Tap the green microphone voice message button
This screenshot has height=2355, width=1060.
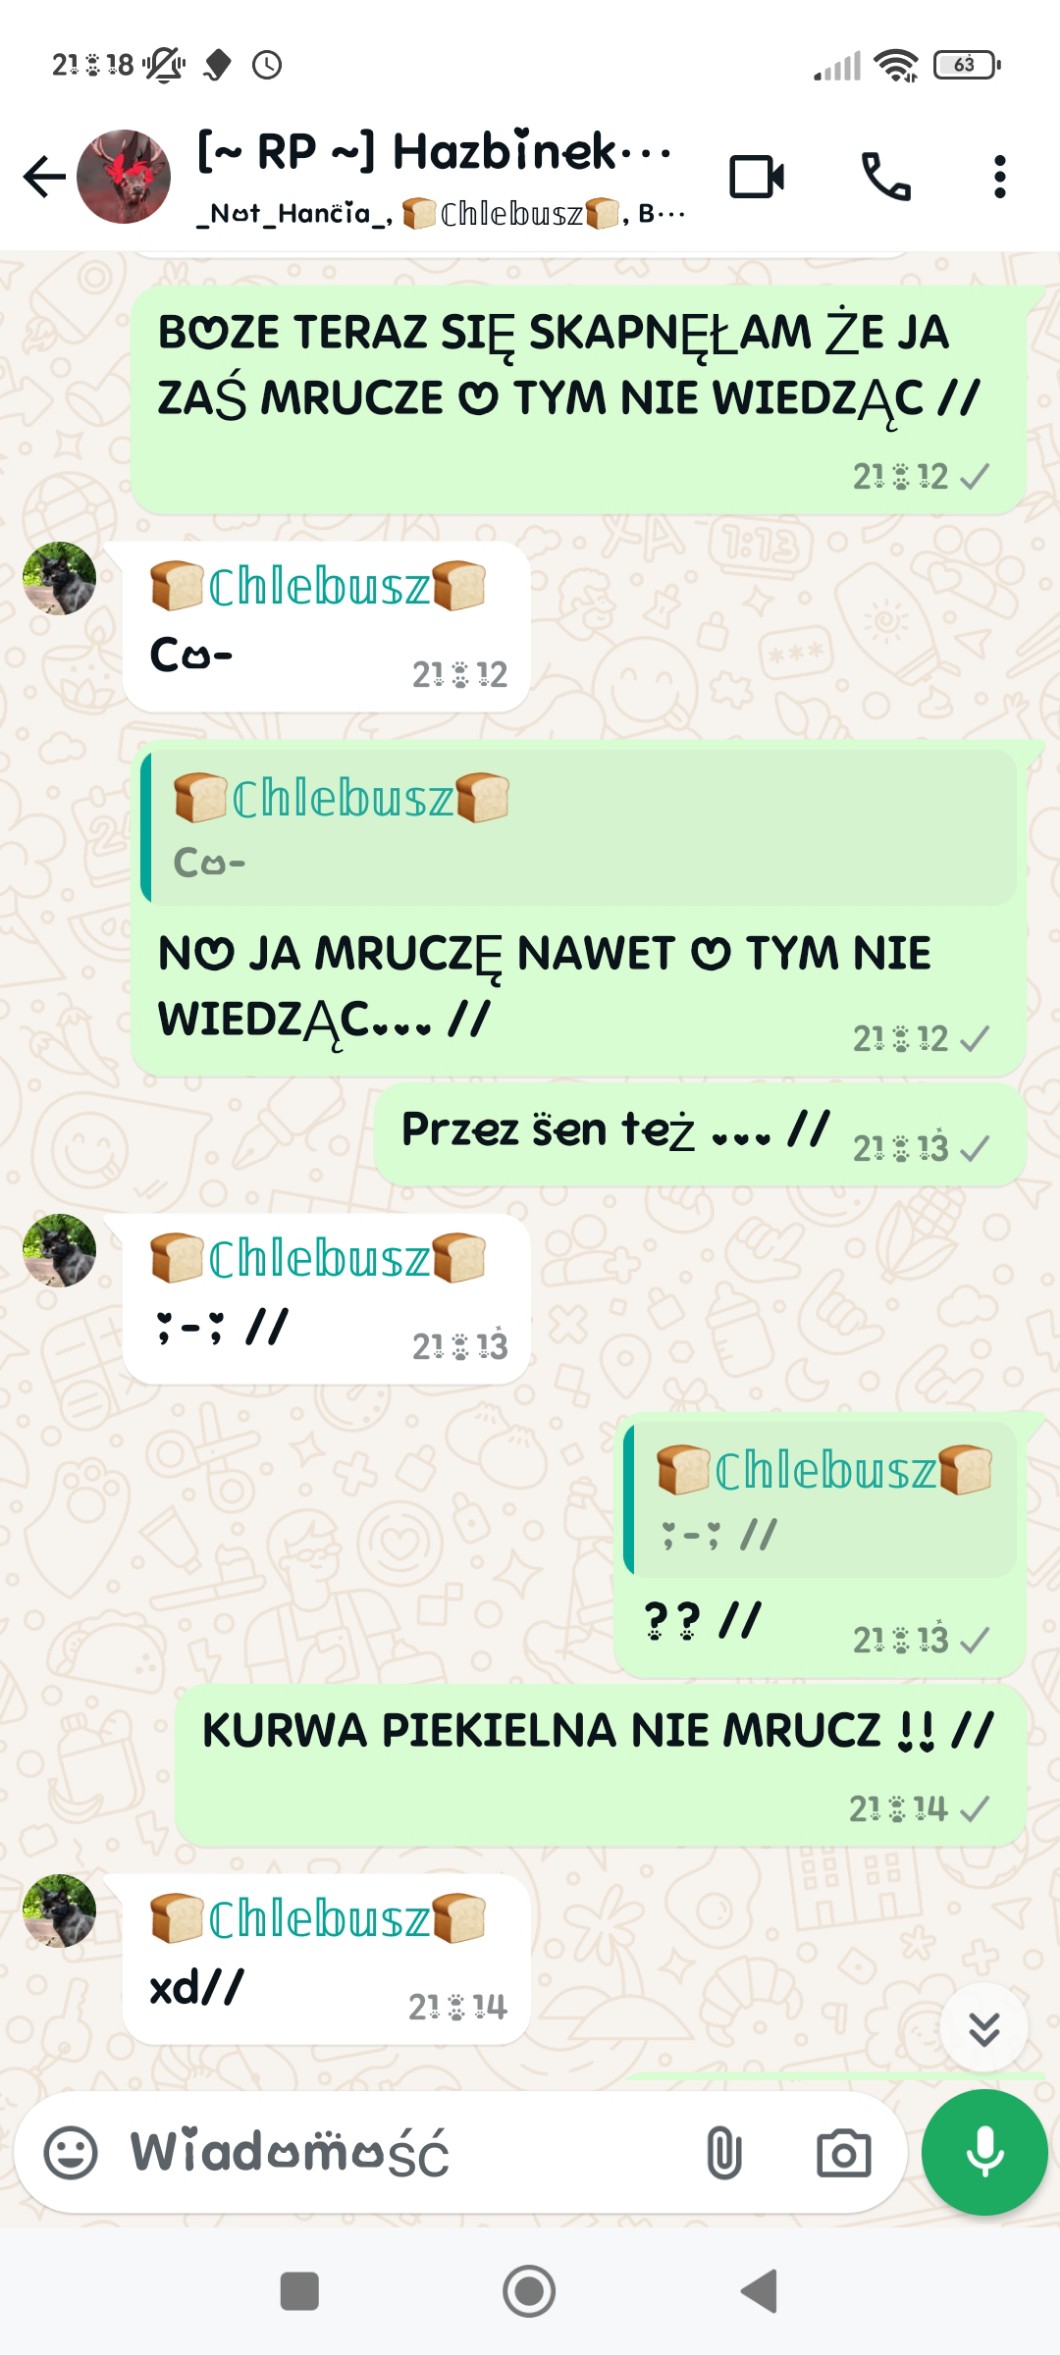point(984,2152)
